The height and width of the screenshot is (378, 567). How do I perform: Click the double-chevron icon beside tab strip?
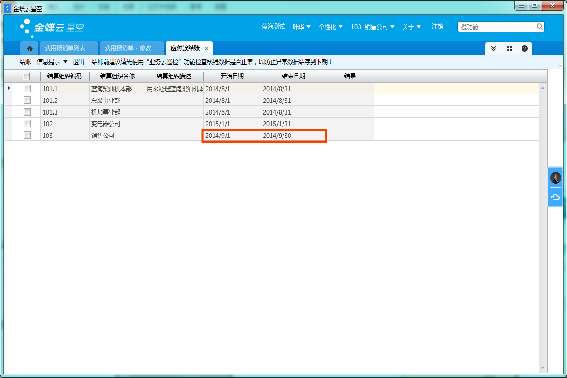(493, 48)
